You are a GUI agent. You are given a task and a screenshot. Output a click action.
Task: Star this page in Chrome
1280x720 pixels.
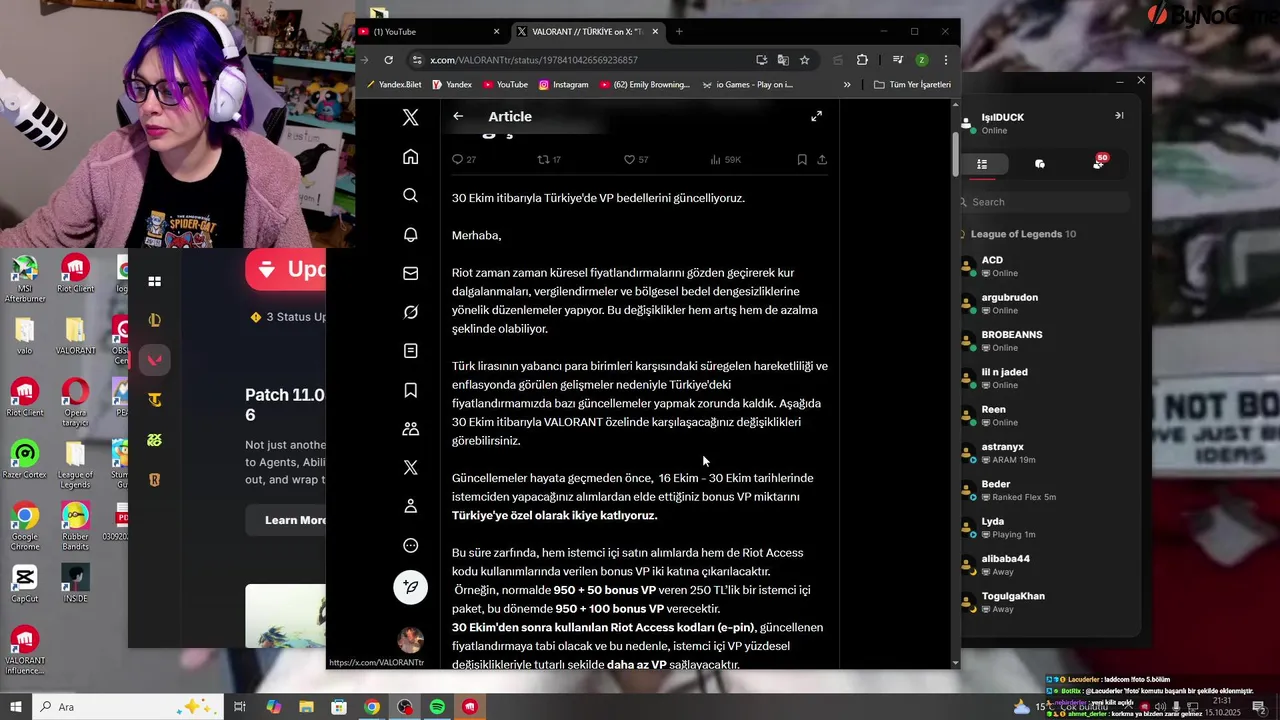pyautogui.click(x=805, y=60)
